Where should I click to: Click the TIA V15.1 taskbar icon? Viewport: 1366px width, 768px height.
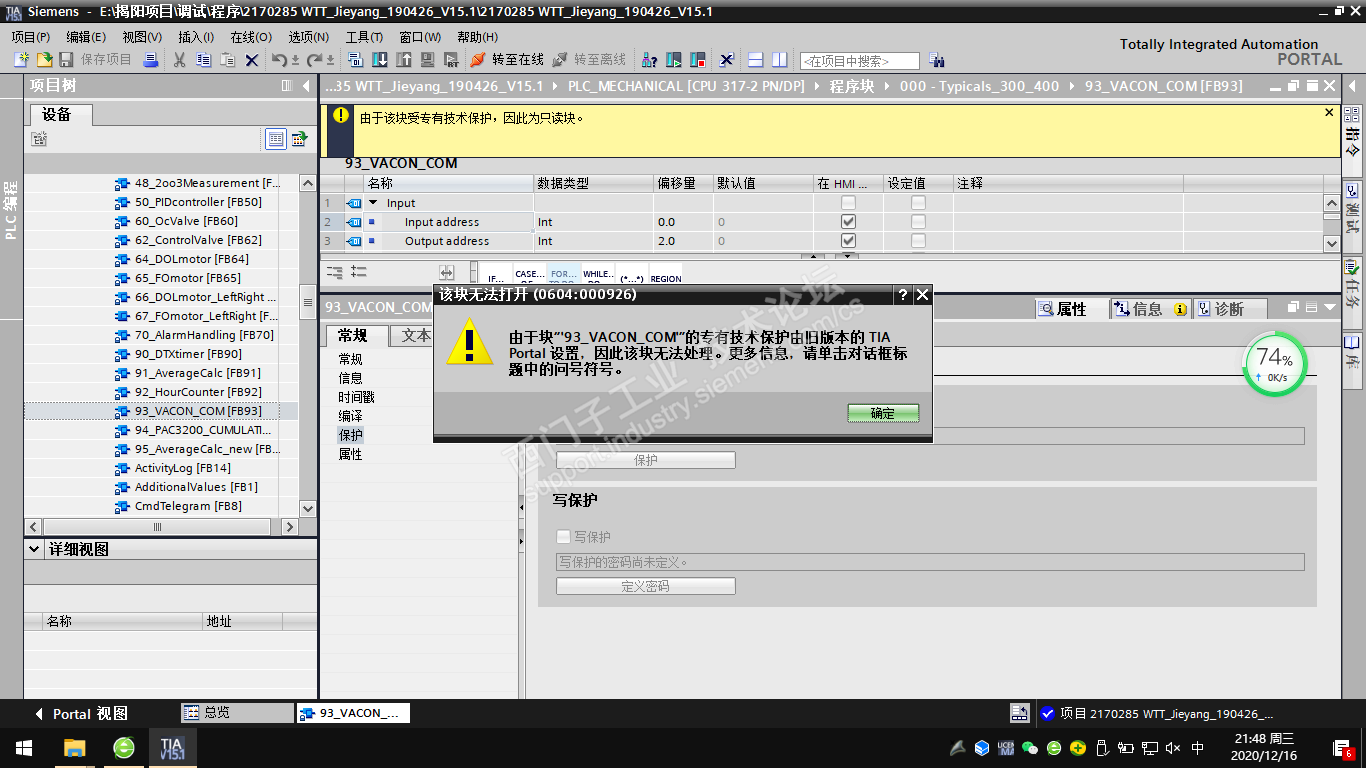172,748
